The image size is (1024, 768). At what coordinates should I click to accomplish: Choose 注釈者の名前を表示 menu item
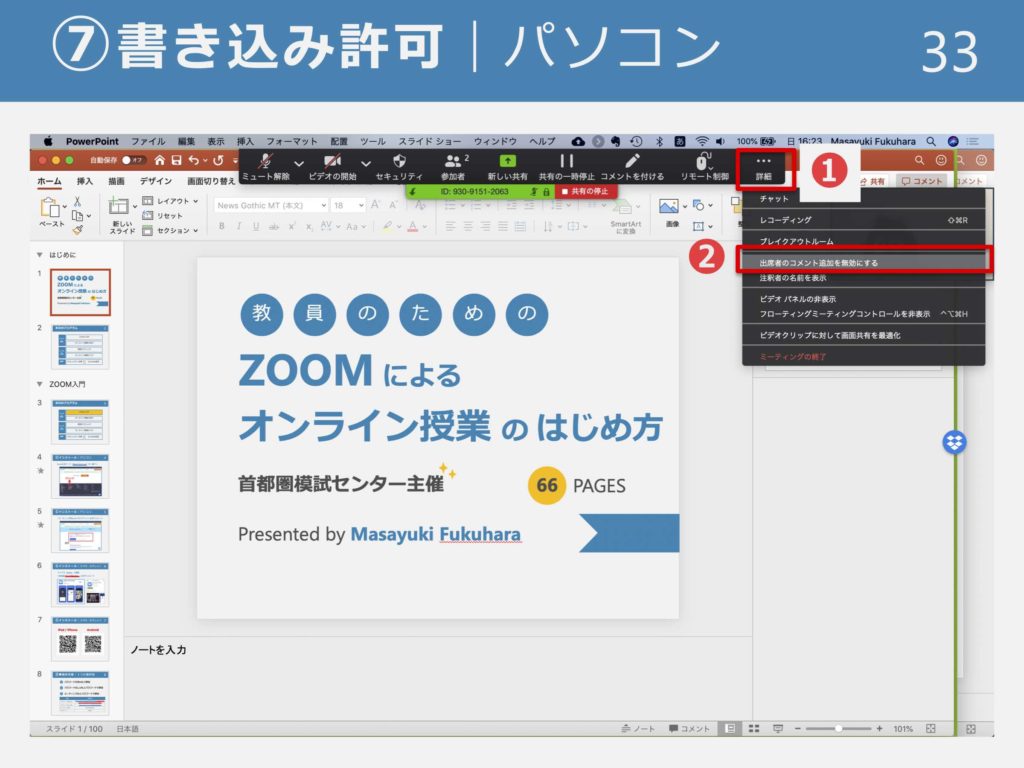click(x=863, y=278)
